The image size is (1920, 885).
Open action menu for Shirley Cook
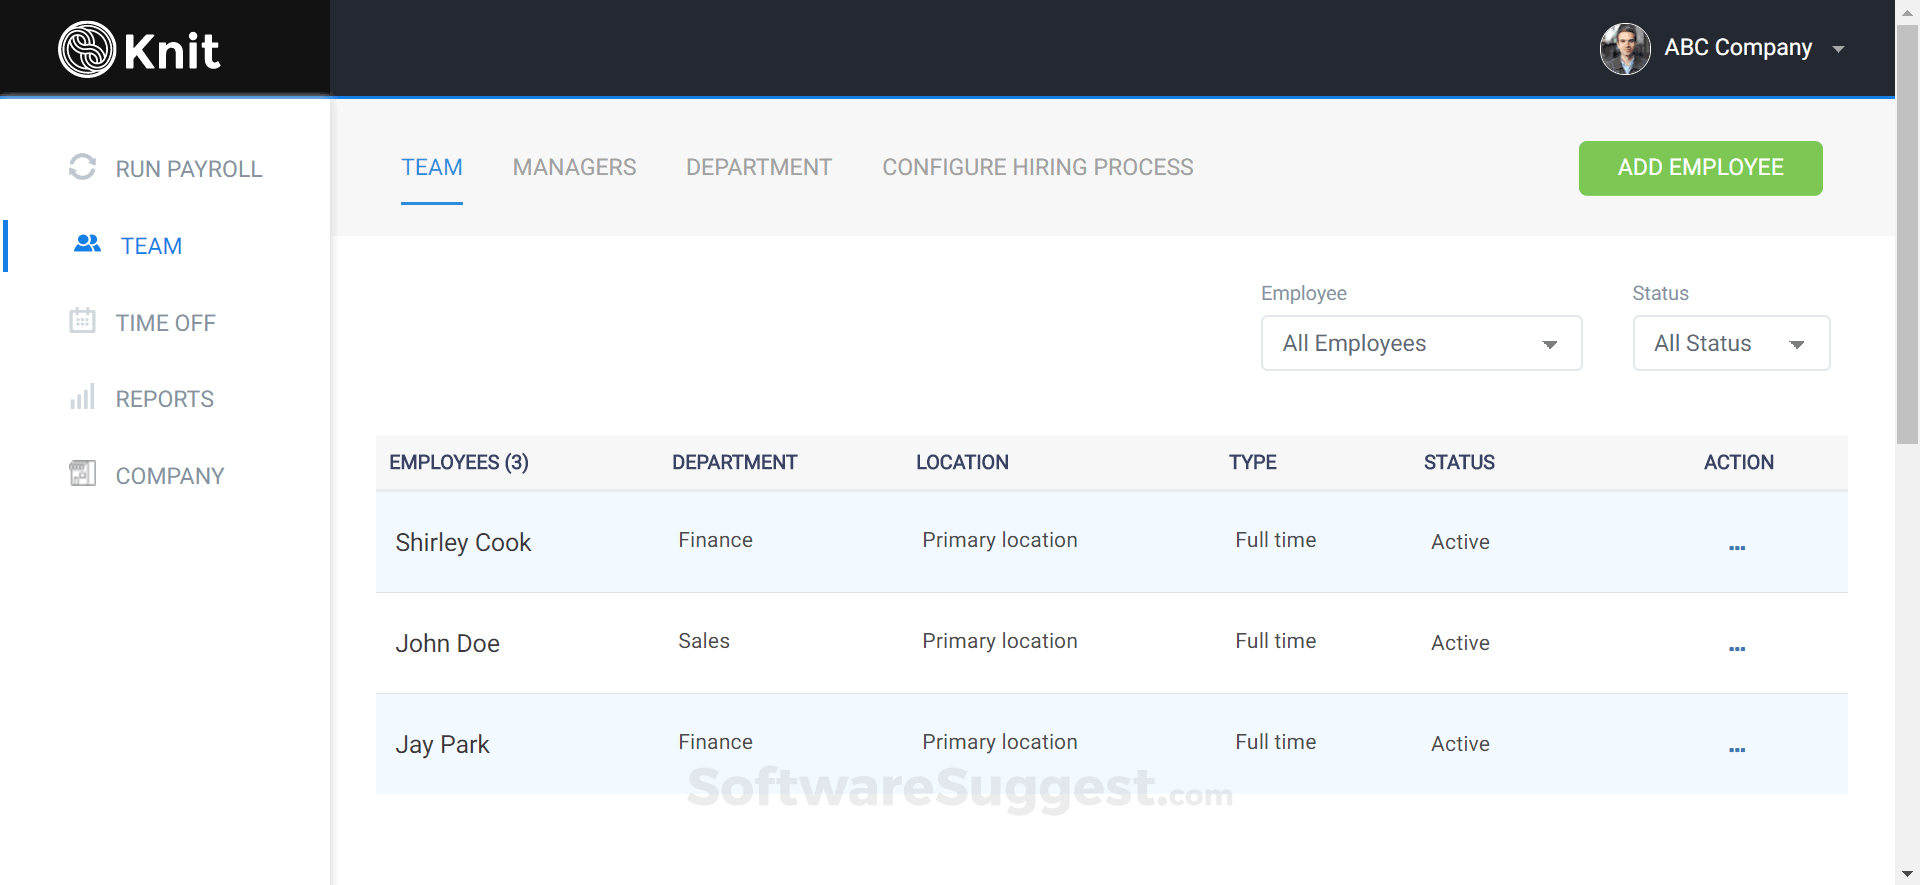pos(1737,547)
